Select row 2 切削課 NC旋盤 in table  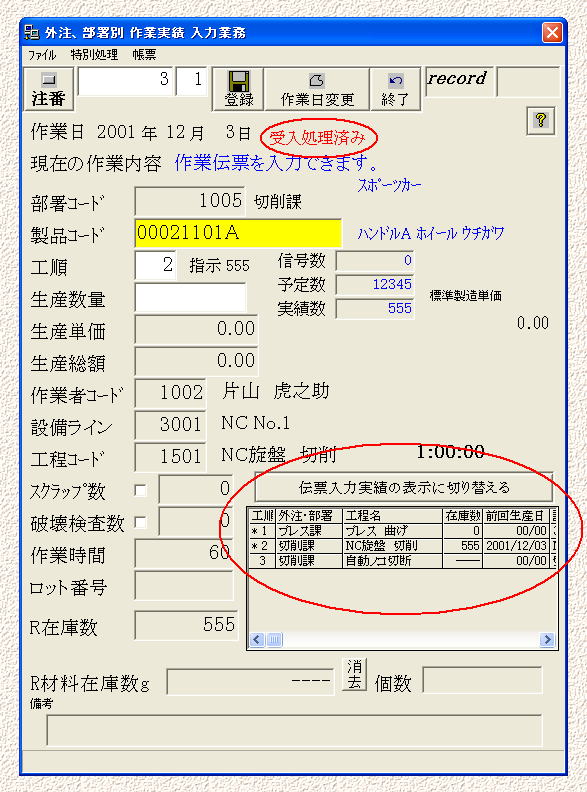pyautogui.click(x=403, y=546)
